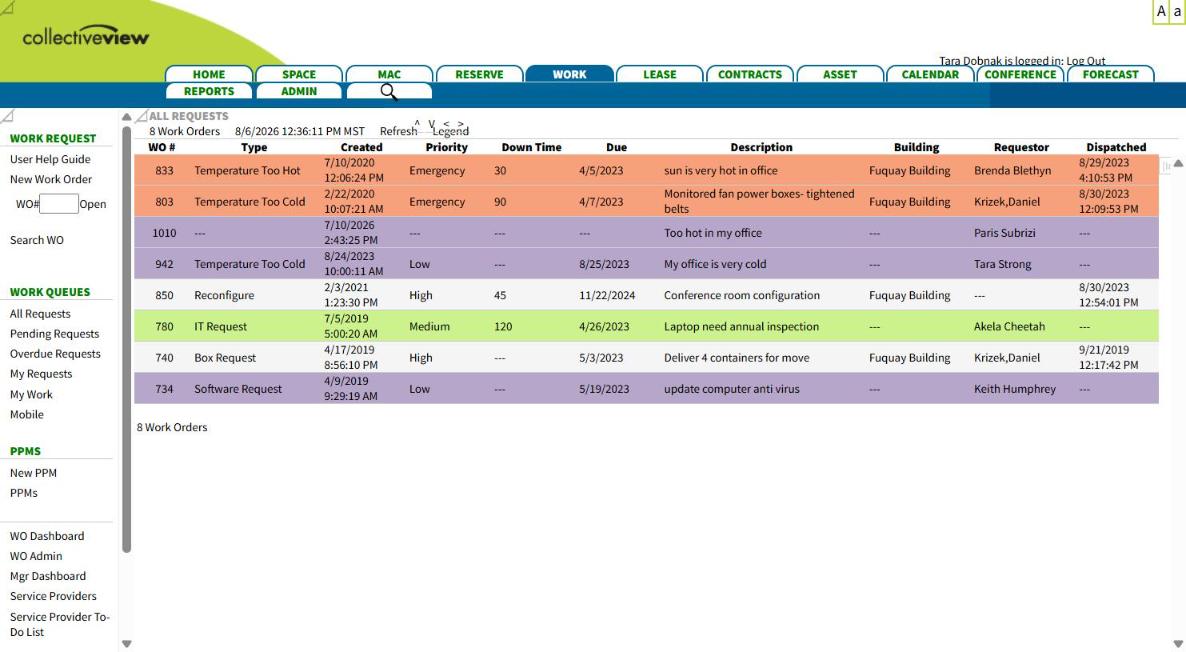Open Service Providers
Image resolution: width=1186 pixels, height=652 pixels.
[x=53, y=596]
